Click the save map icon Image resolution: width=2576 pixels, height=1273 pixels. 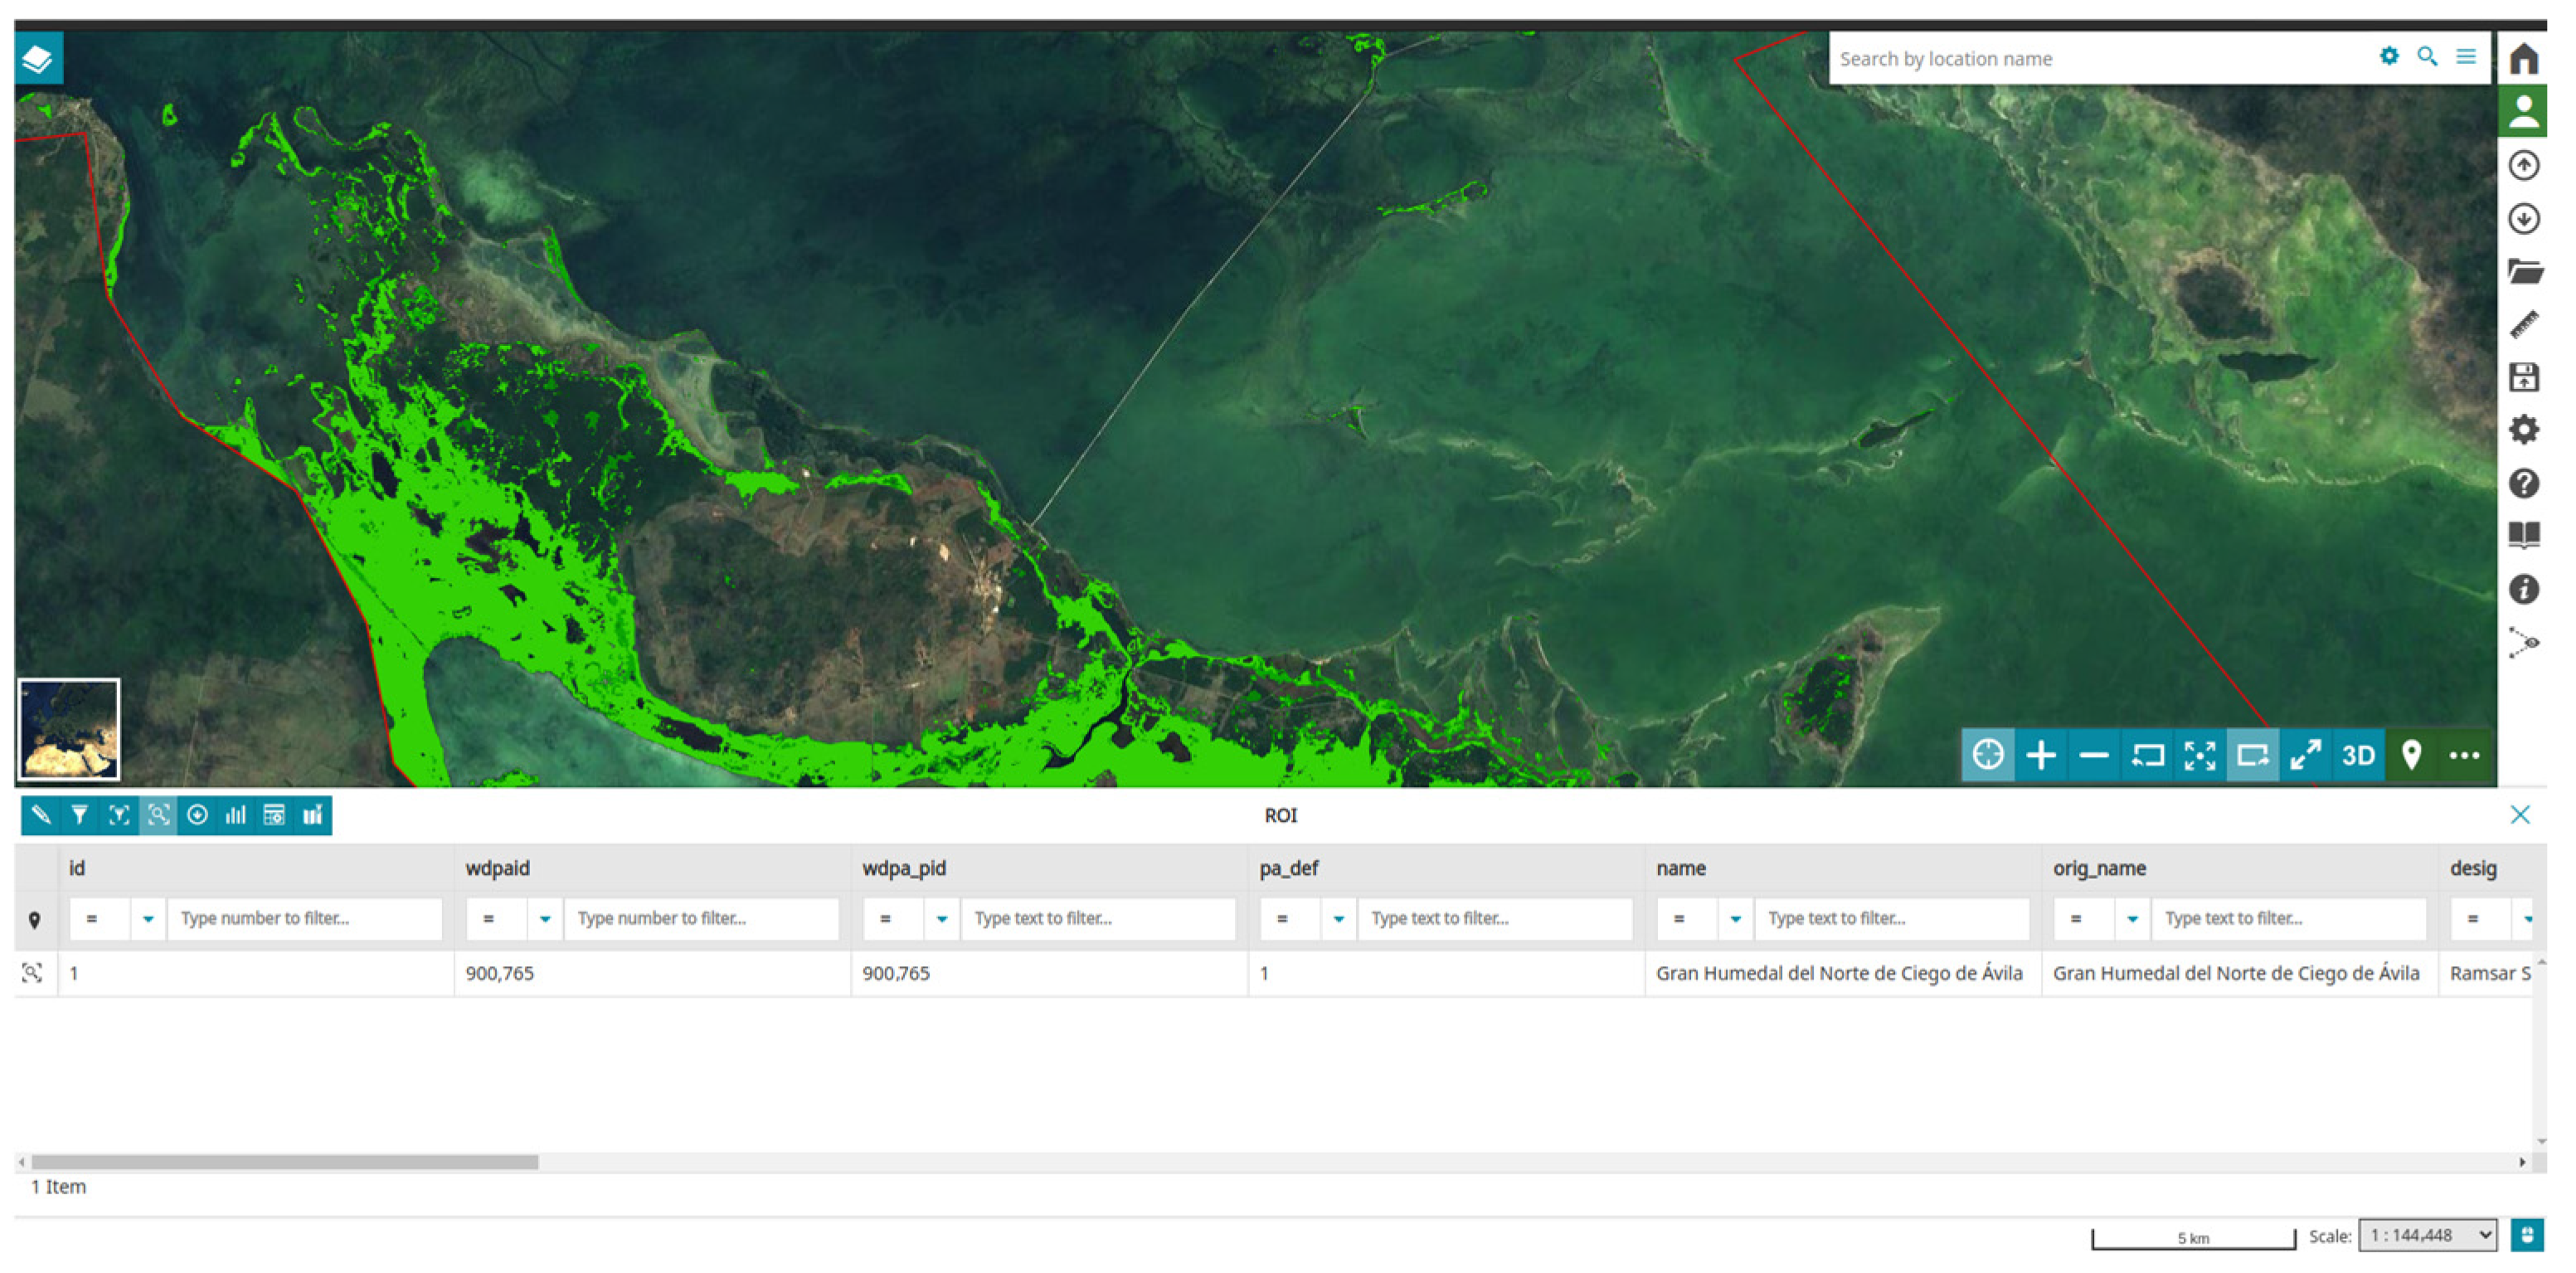click(x=2523, y=377)
